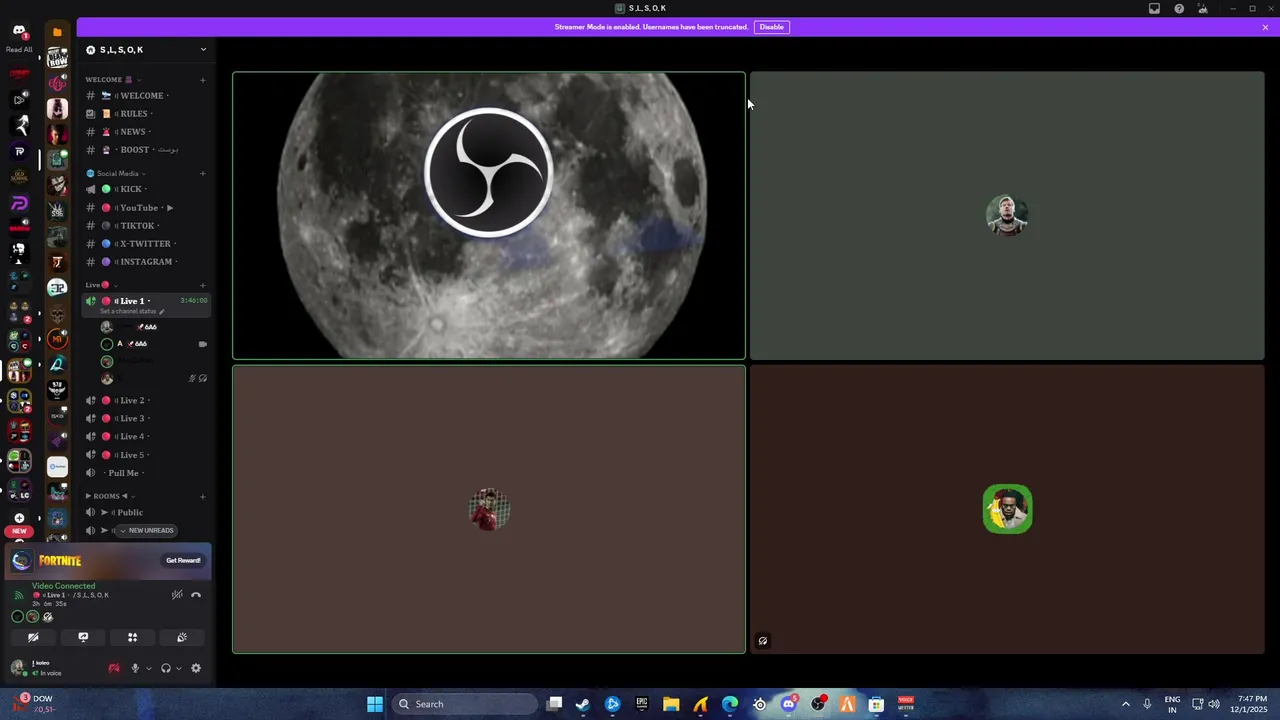Click the red camera-off icon in user panel
Screen dimensions: 1280x720
(114, 668)
